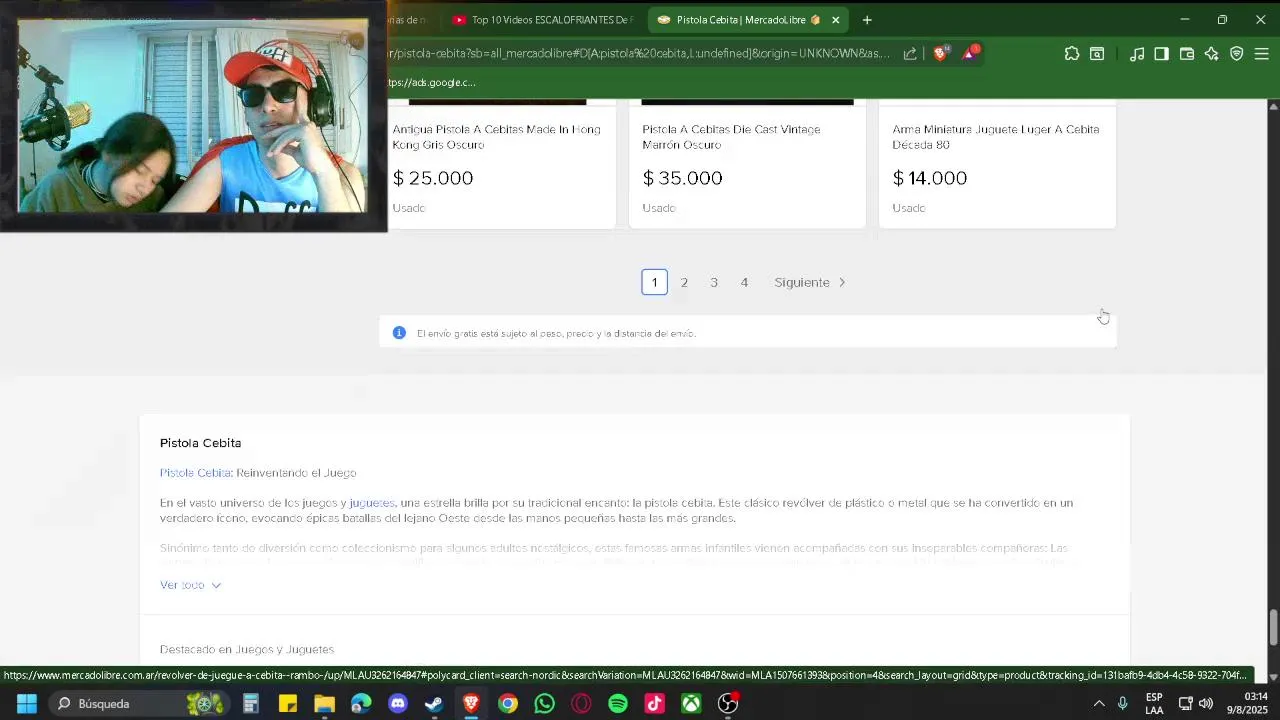The height and width of the screenshot is (720, 1280).
Task: Click the blue Pistola Cebita link
Action: [x=195, y=473]
